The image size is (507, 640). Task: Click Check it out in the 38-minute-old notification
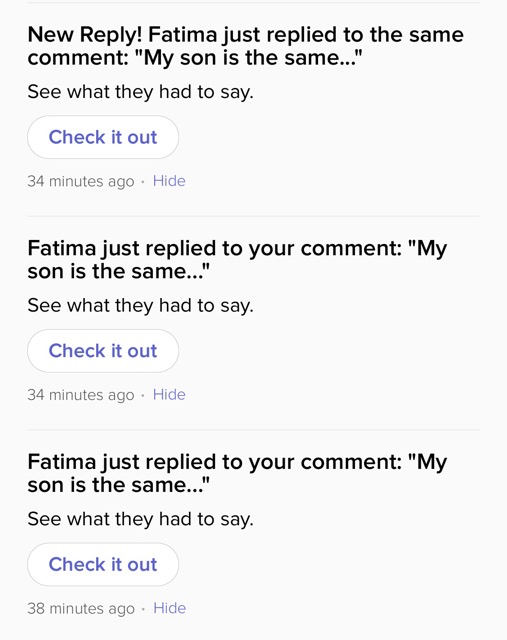point(103,564)
